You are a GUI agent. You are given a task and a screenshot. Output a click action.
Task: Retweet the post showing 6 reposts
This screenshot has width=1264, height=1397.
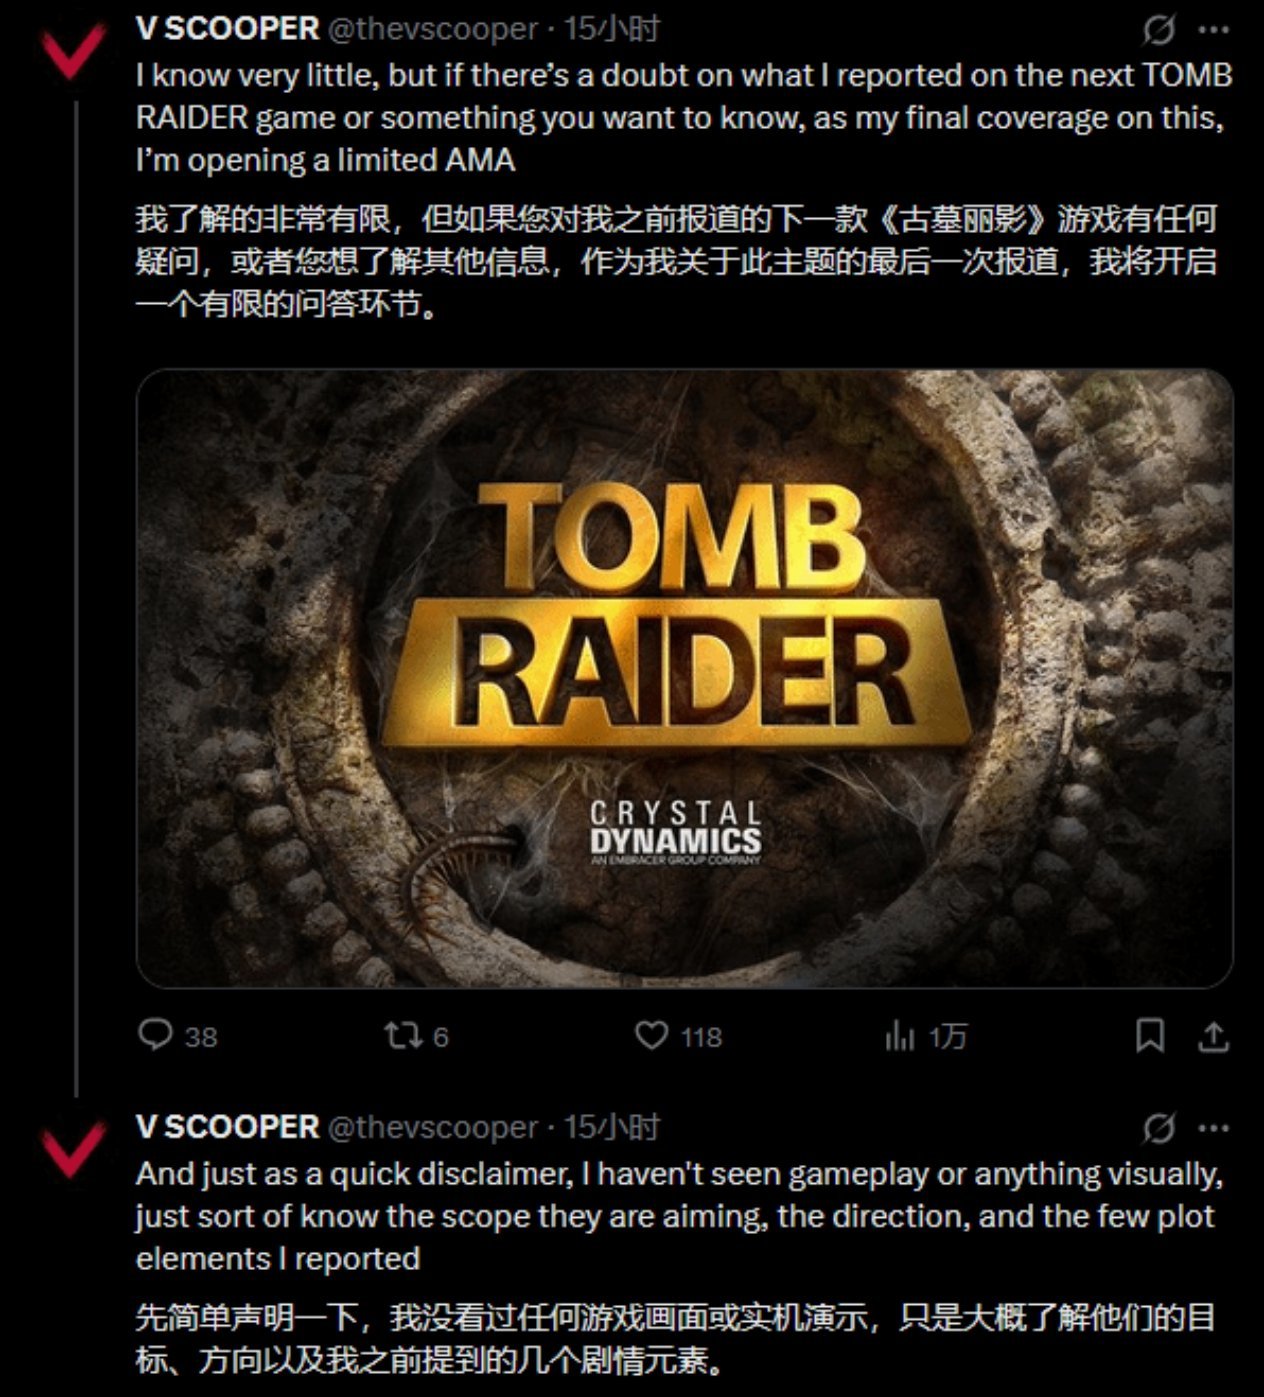pos(403,1035)
